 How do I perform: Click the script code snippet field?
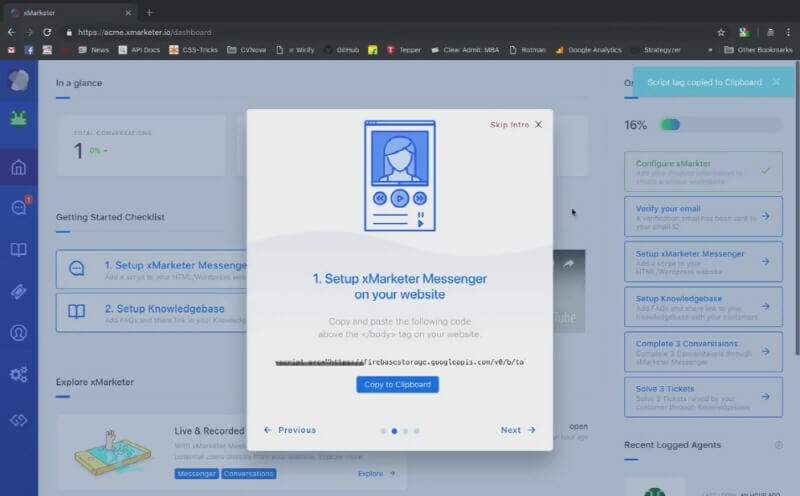point(399,362)
